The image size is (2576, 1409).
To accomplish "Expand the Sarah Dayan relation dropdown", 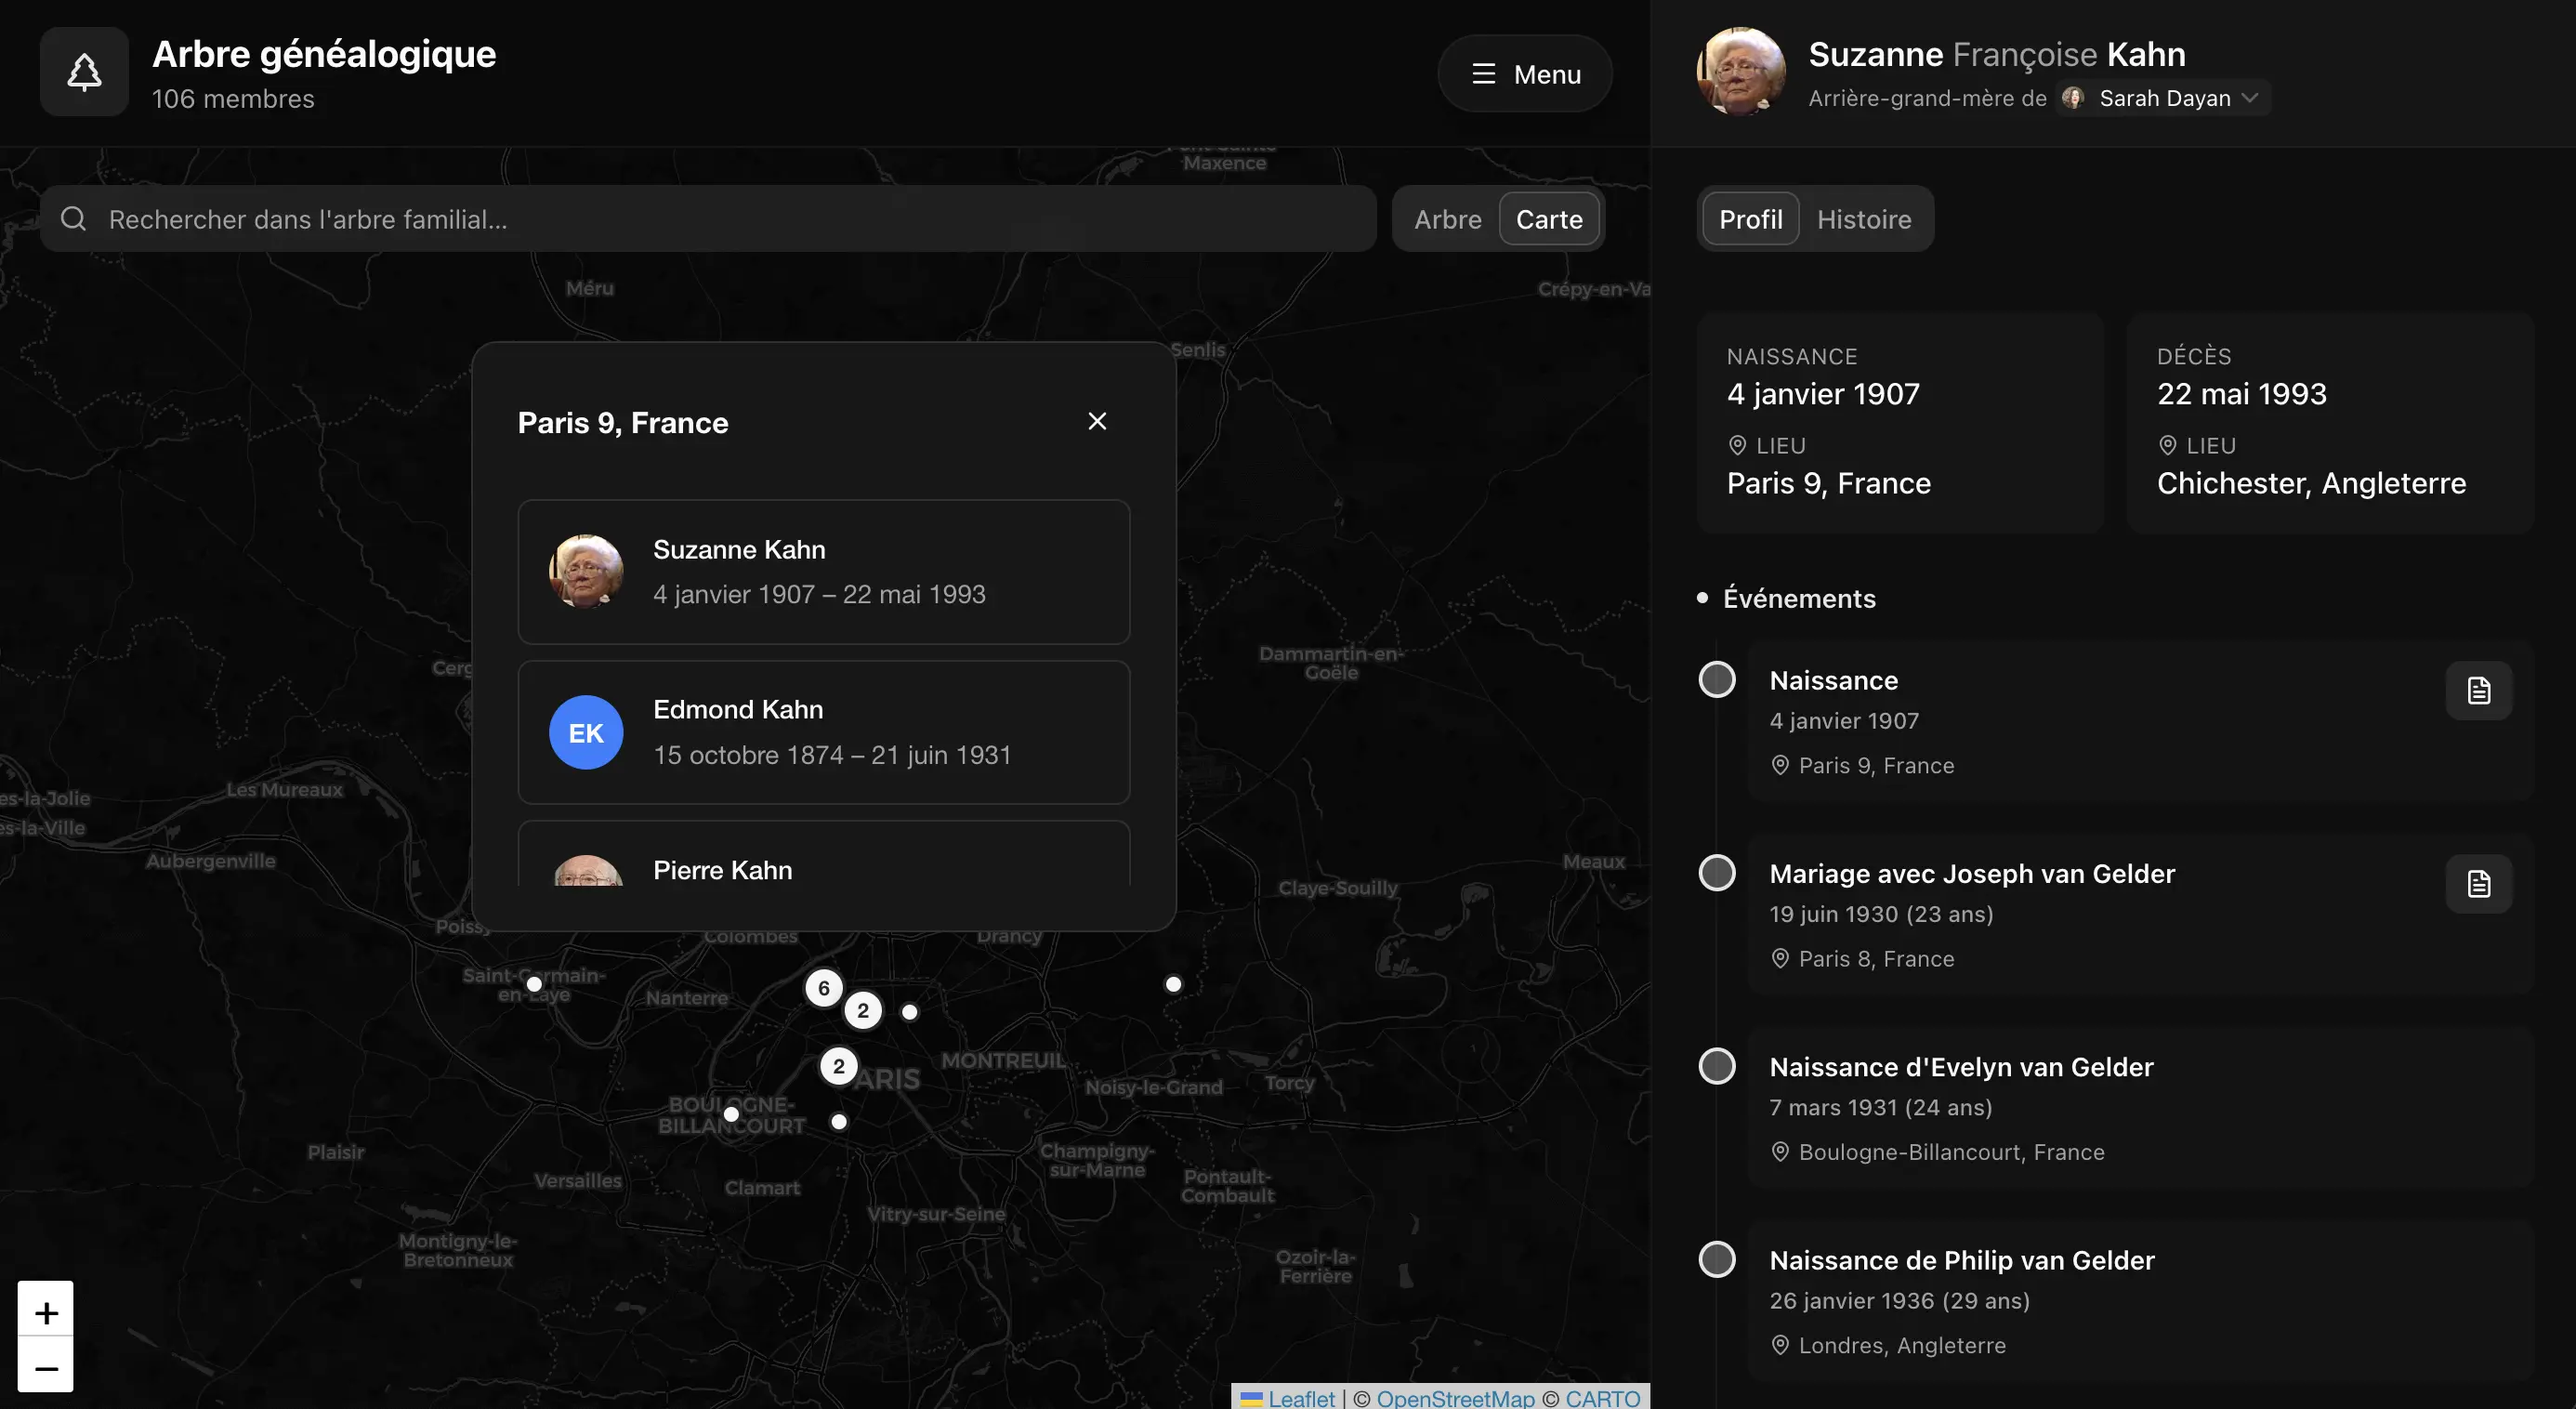I will tap(2164, 98).
